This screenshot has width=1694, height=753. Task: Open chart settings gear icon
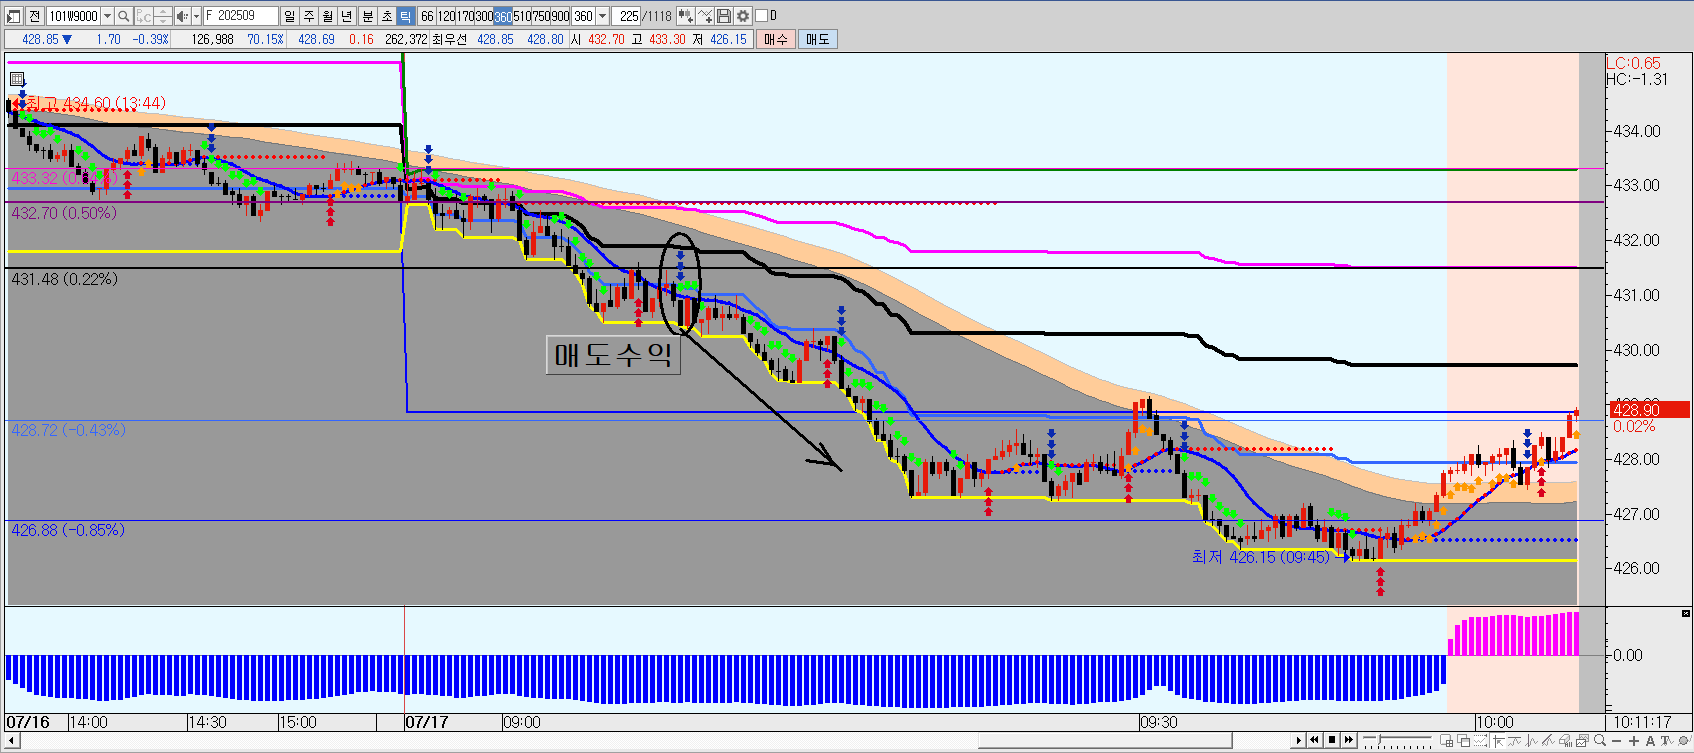743,16
